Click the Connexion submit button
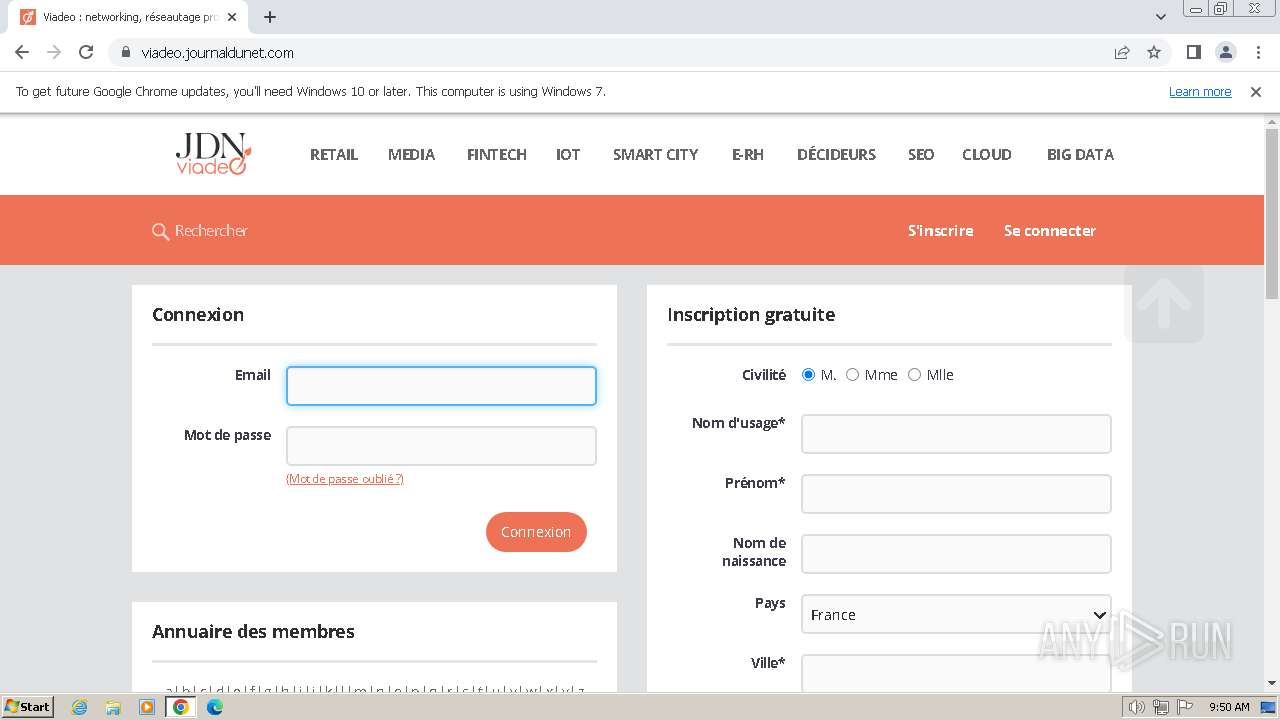The height and width of the screenshot is (720, 1280). pos(536,532)
